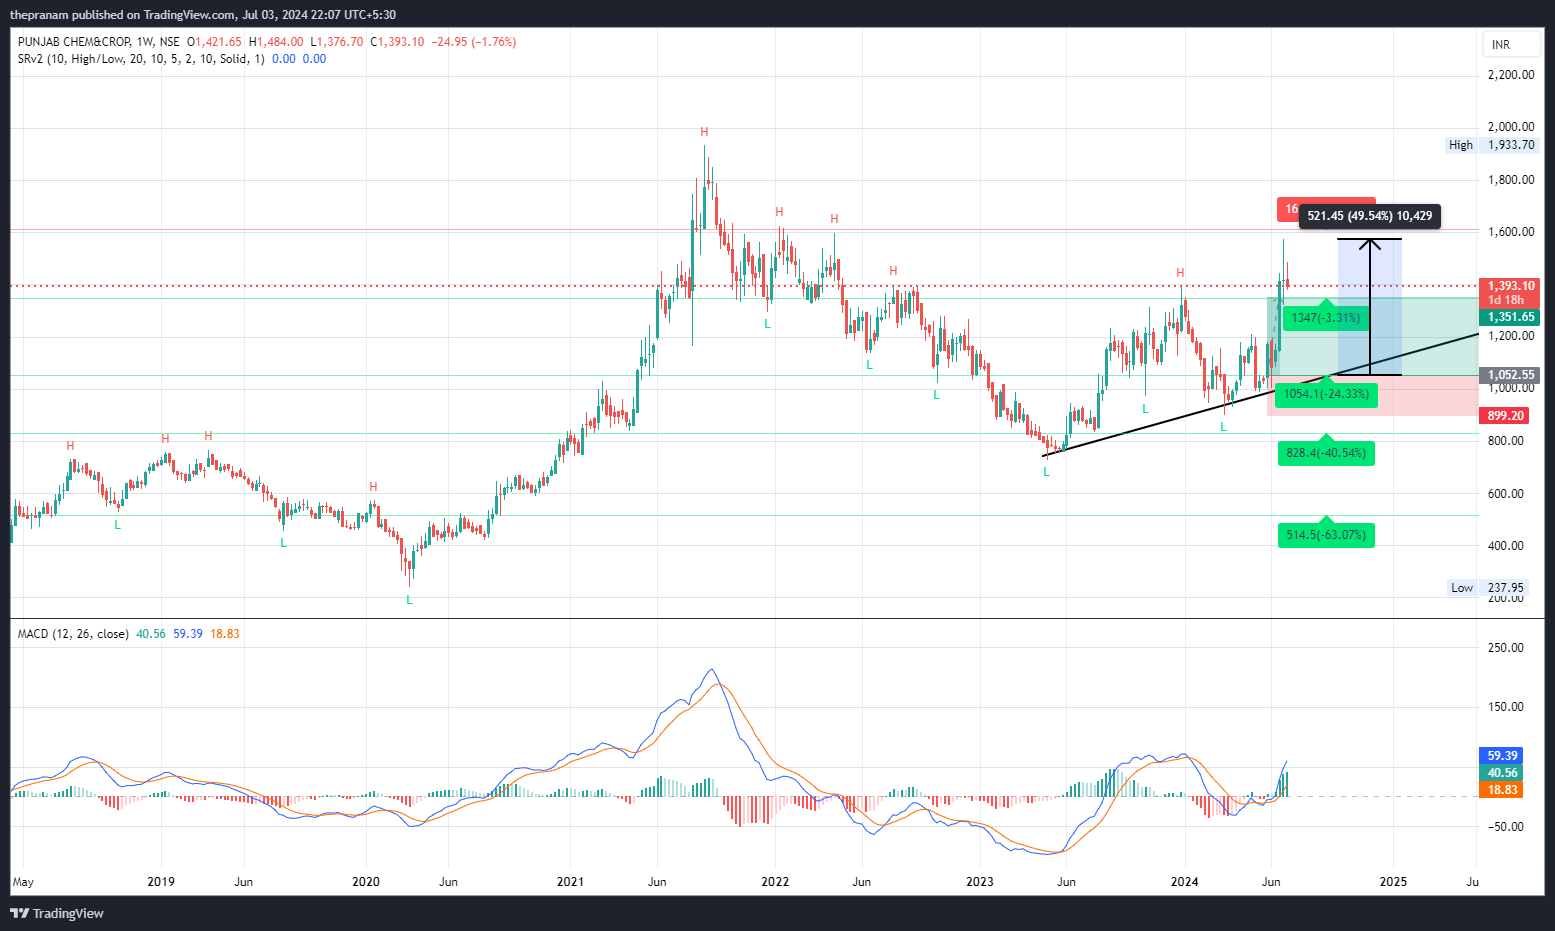This screenshot has width=1555, height=931.
Task: Click the L marker below the 2020 bottom
Action: tap(409, 600)
